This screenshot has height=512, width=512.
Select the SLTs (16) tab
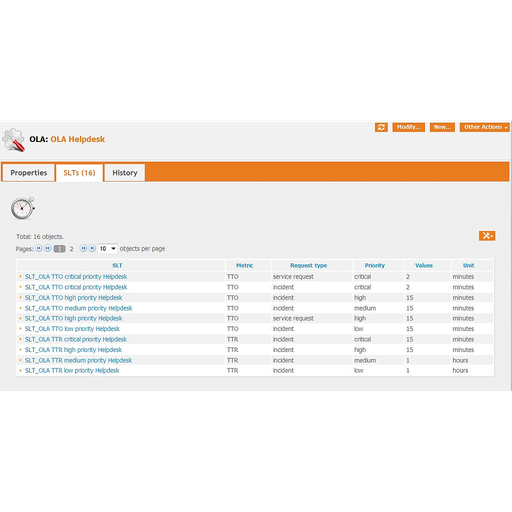point(79,173)
